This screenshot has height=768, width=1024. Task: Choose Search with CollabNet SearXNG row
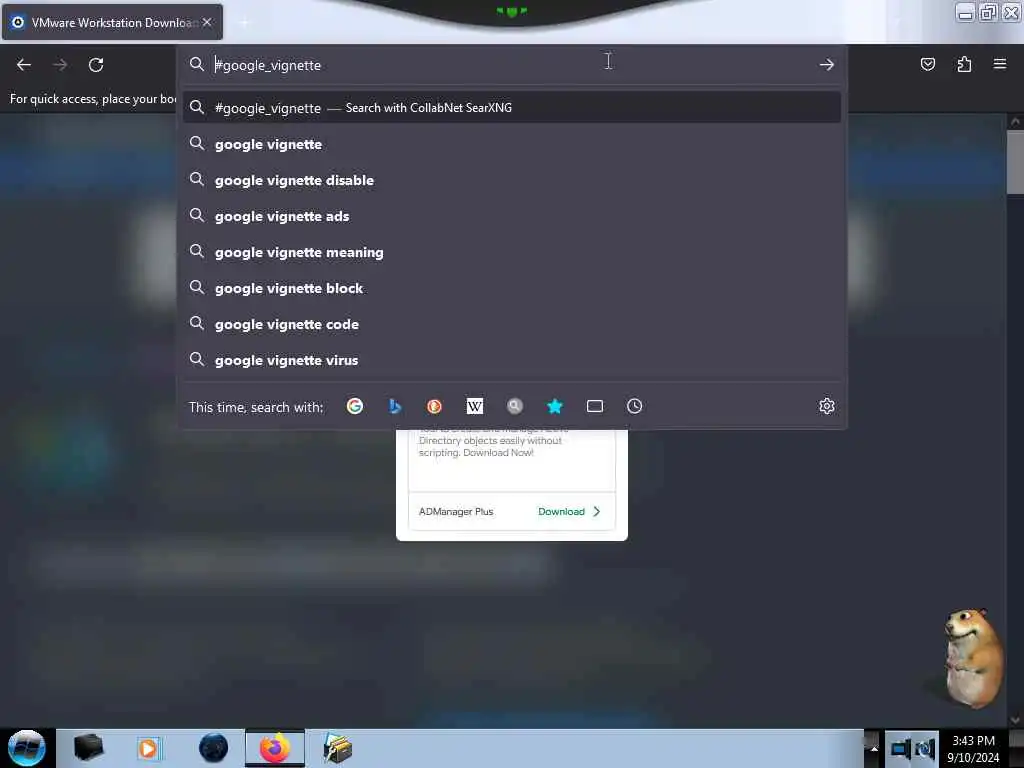tap(512, 108)
